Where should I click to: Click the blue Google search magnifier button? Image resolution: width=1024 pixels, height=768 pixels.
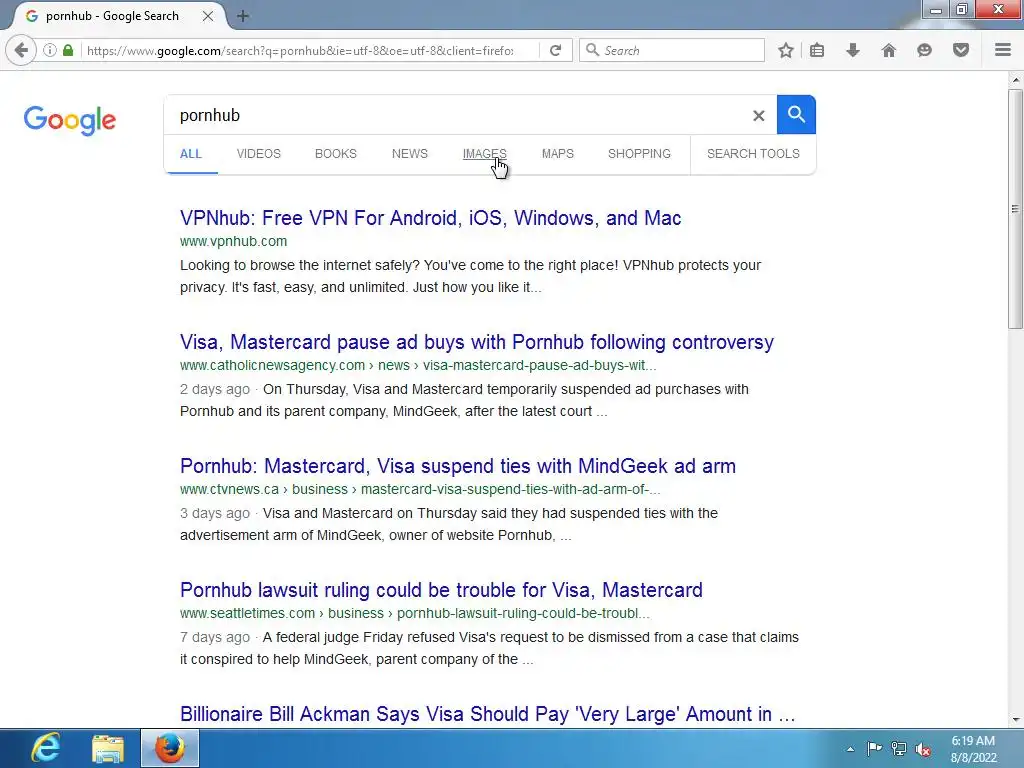pos(796,114)
